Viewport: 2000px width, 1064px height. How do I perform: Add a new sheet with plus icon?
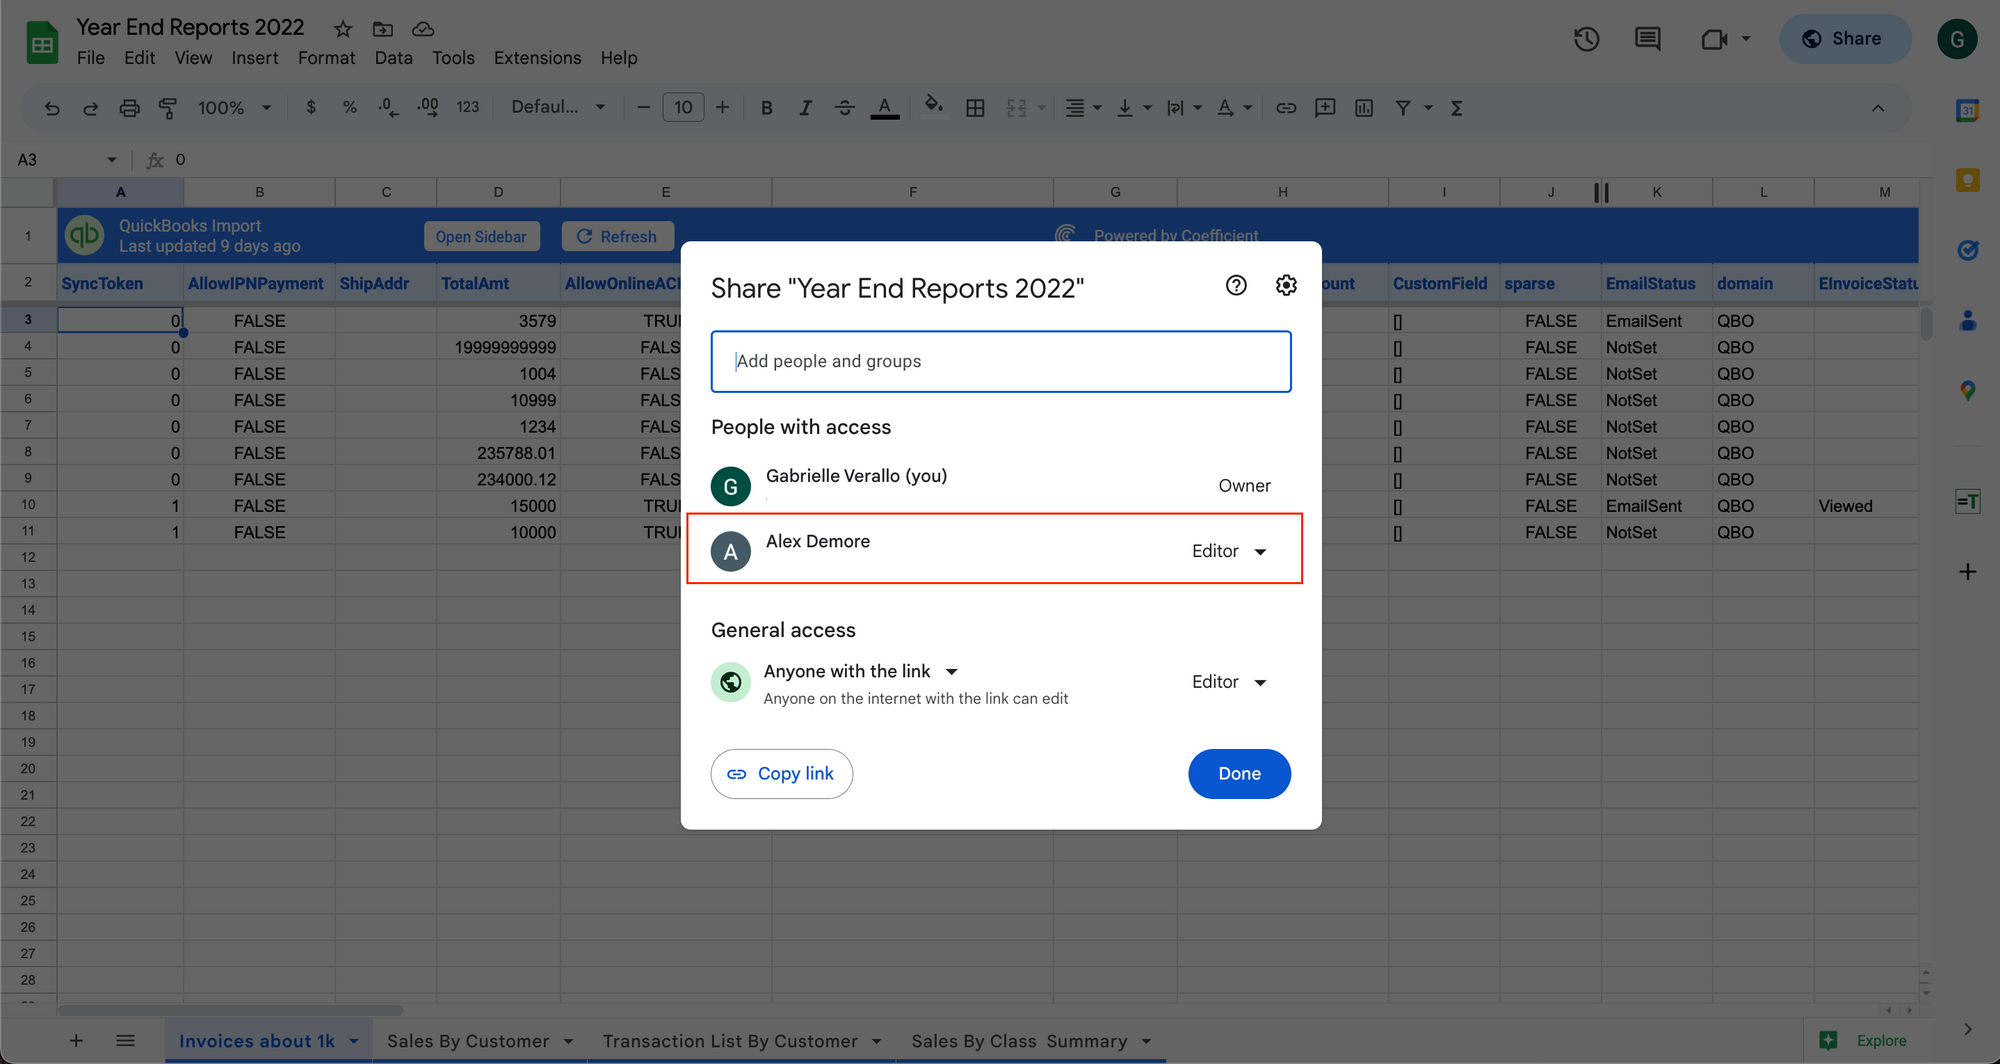click(76, 1041)
